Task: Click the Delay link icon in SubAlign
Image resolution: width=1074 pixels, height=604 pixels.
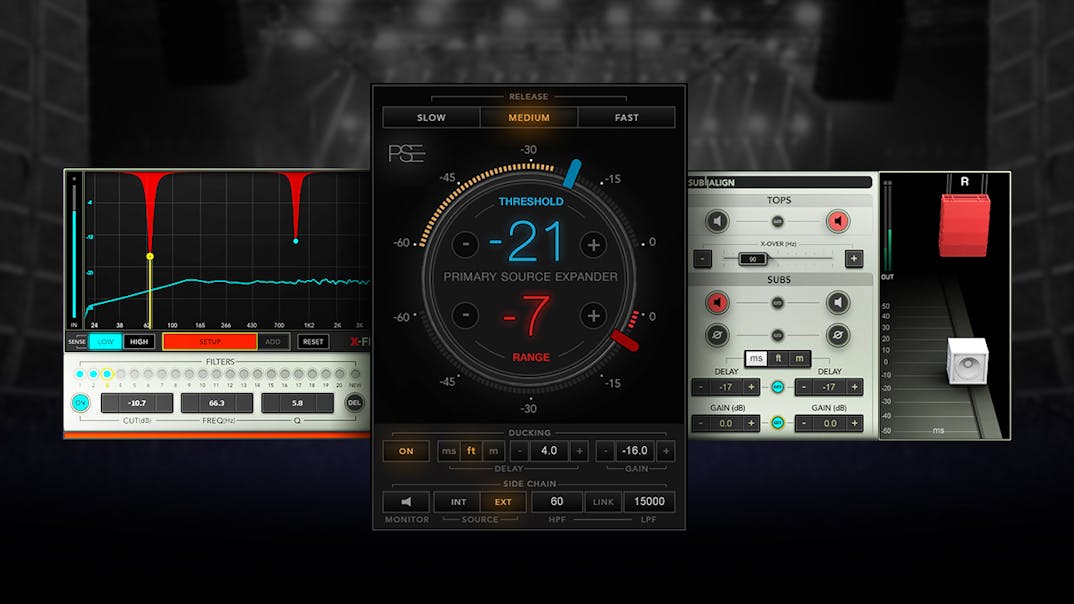Action: click(777, 387)
